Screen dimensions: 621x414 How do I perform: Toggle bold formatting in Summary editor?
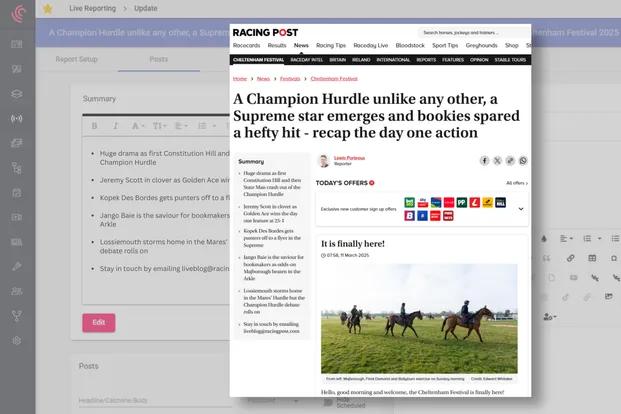pyautogui.click(x=95, y=126)
